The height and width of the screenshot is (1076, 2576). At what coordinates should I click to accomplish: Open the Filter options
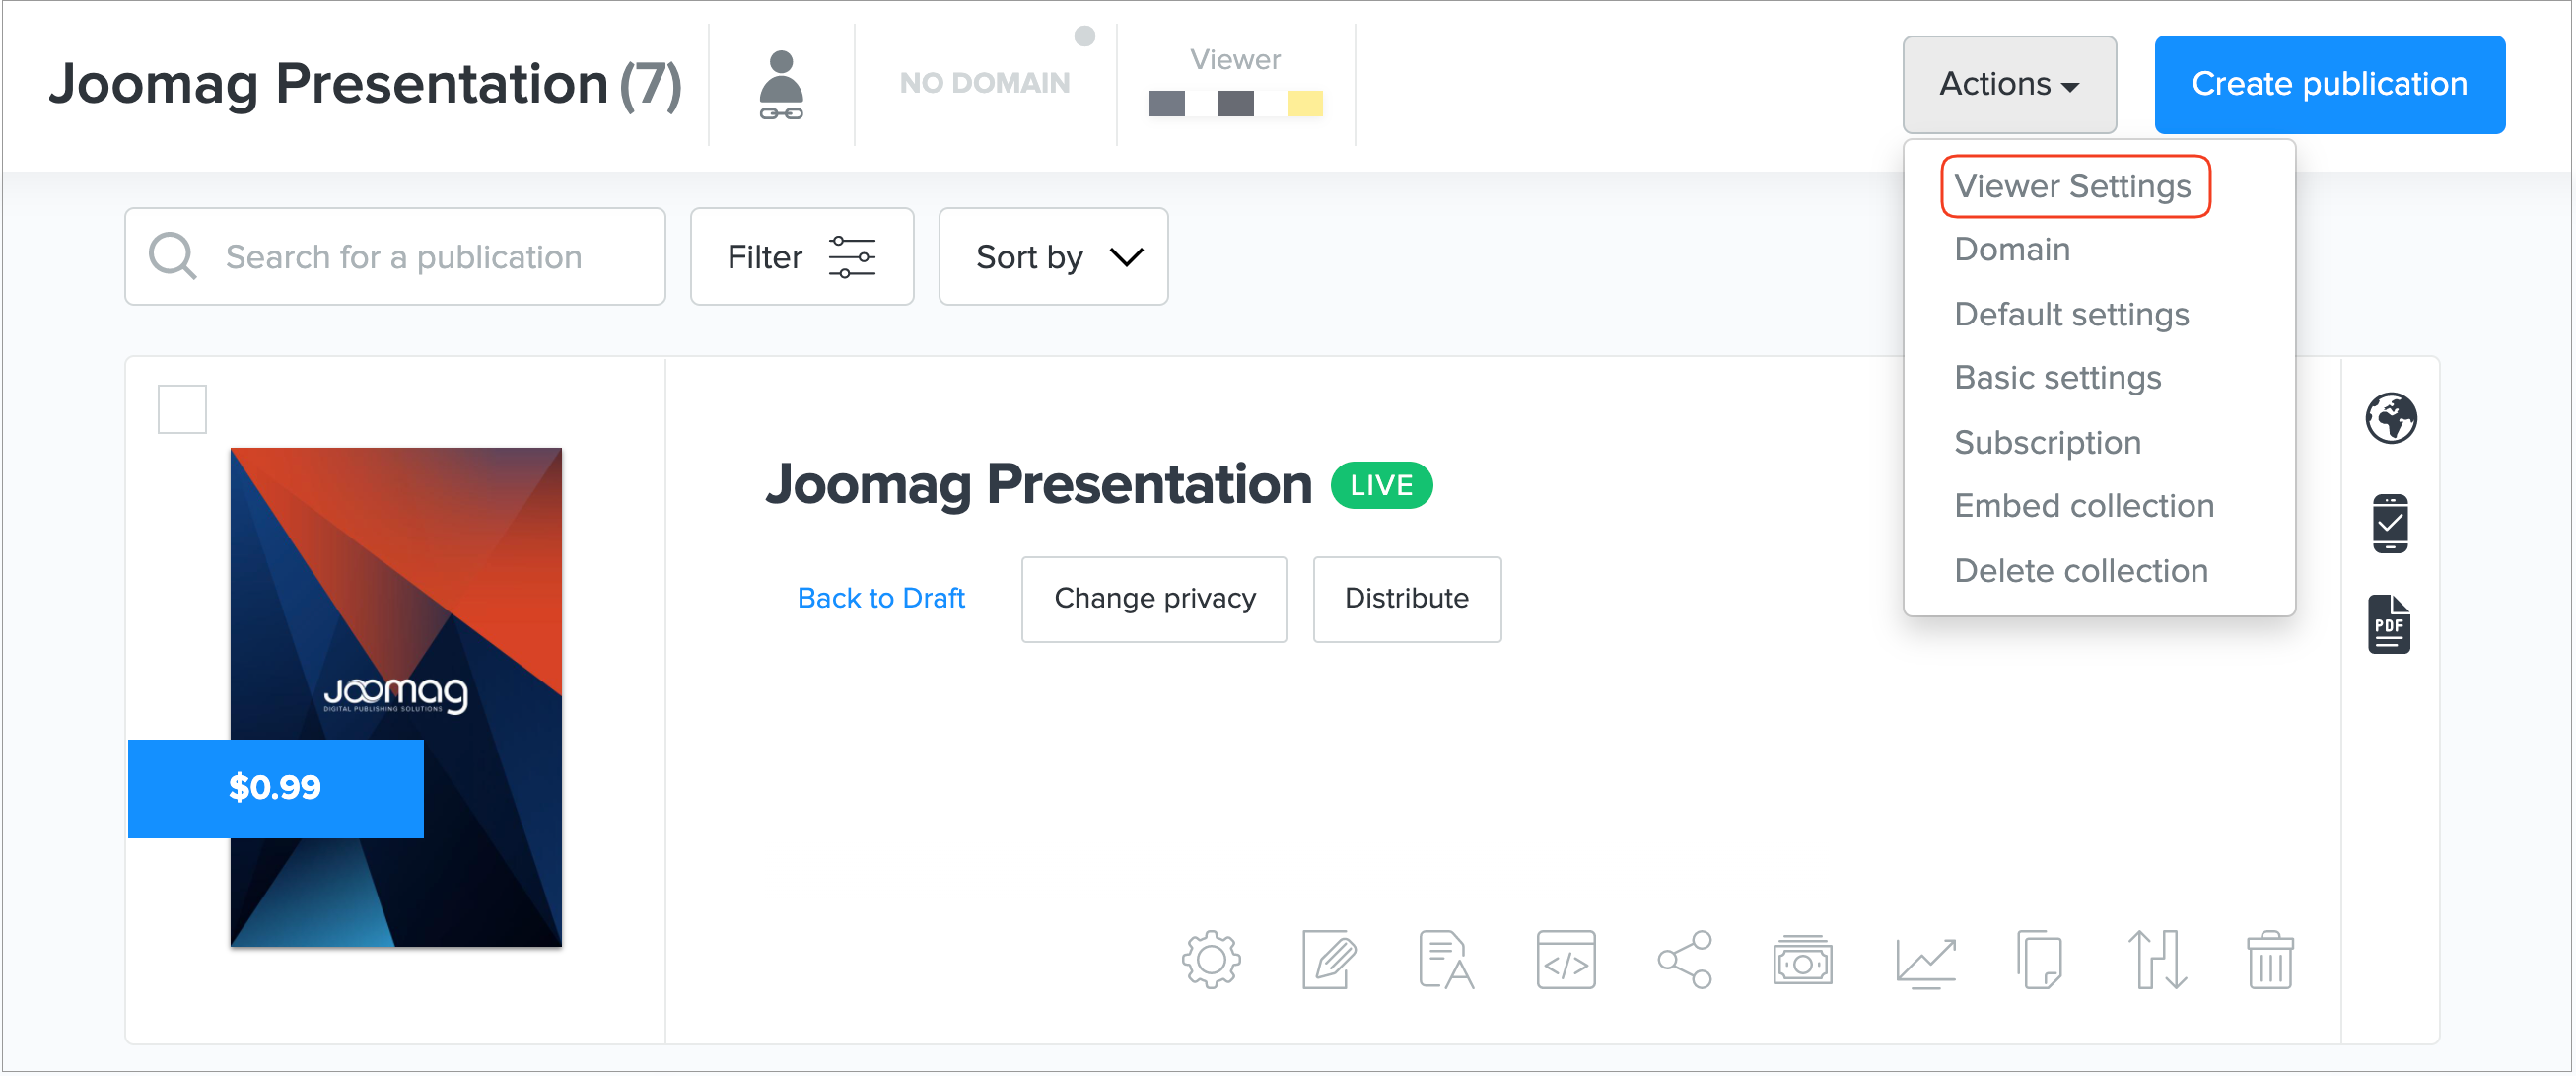(x=801, y=257)
